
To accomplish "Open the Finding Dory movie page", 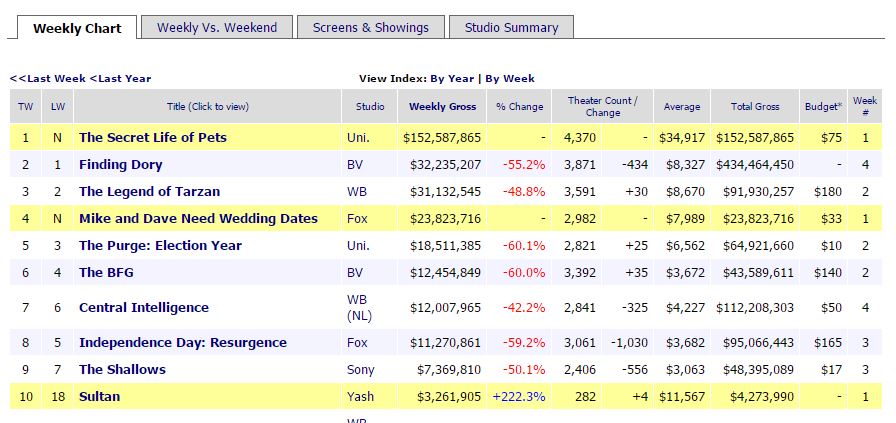I will coord(120,164).
